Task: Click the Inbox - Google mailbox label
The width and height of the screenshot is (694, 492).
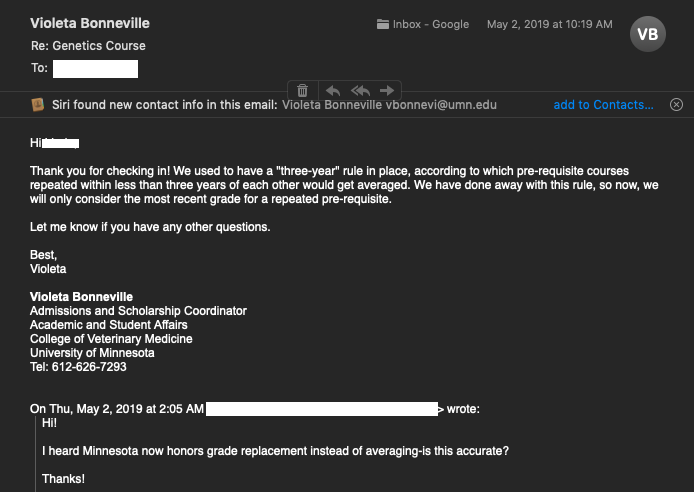Action: tap(431, 24)
